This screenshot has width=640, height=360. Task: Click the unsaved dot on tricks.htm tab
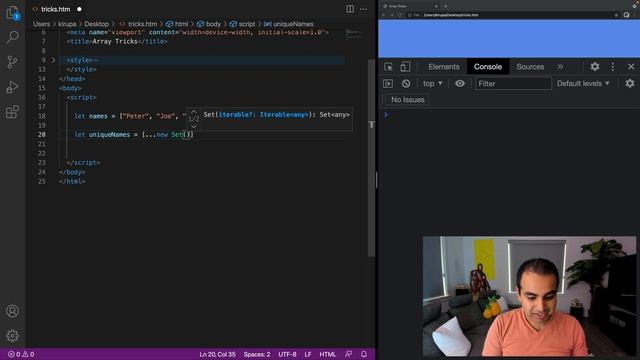pyautogui.click(x=79, y=9)
